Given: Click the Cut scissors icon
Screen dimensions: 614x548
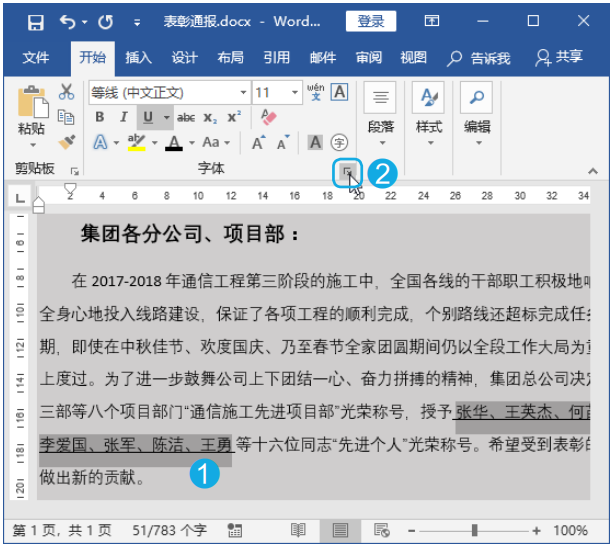Looking at the screenshot, I should click(x=67, y=92).
